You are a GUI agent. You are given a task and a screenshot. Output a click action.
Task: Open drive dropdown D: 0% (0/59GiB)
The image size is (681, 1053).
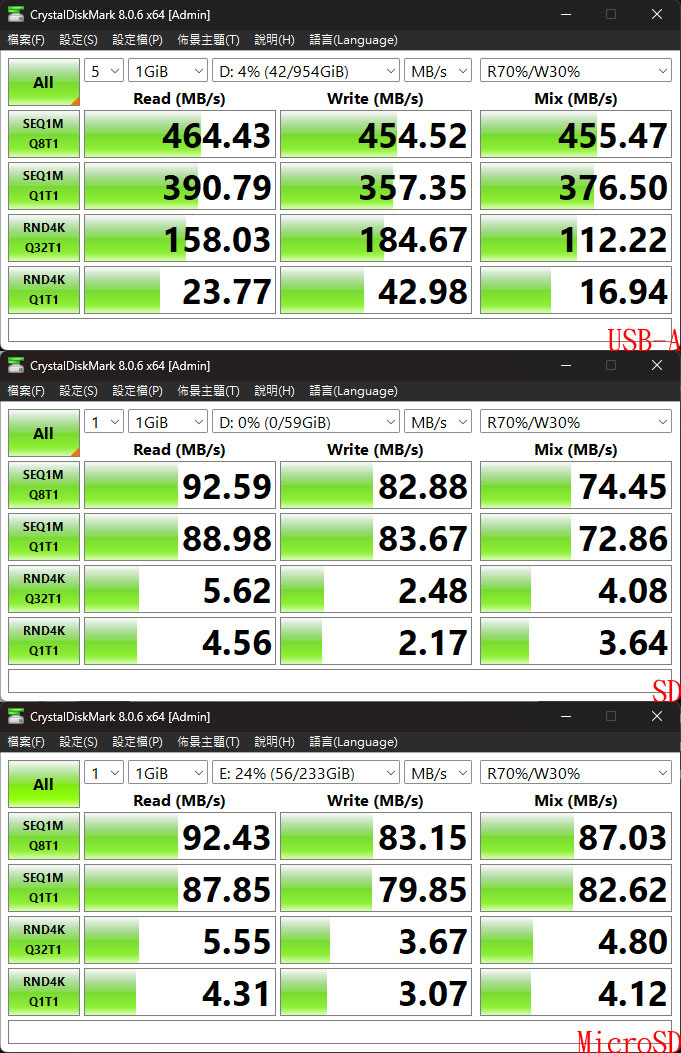click(306, 422)
